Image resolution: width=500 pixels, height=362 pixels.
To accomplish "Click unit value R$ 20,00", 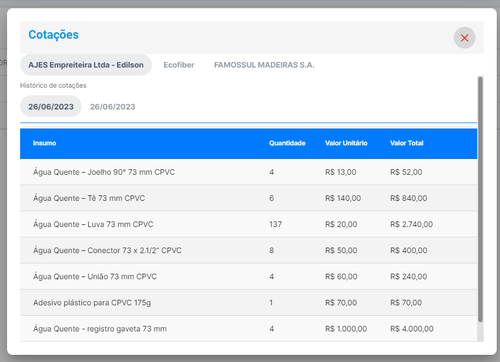I will (341, 224).
